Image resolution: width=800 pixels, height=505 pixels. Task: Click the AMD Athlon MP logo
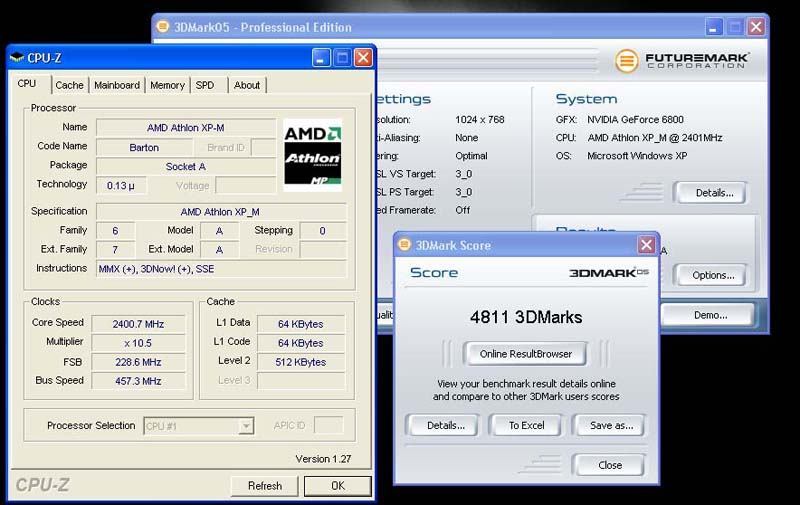tap(312, 155)
